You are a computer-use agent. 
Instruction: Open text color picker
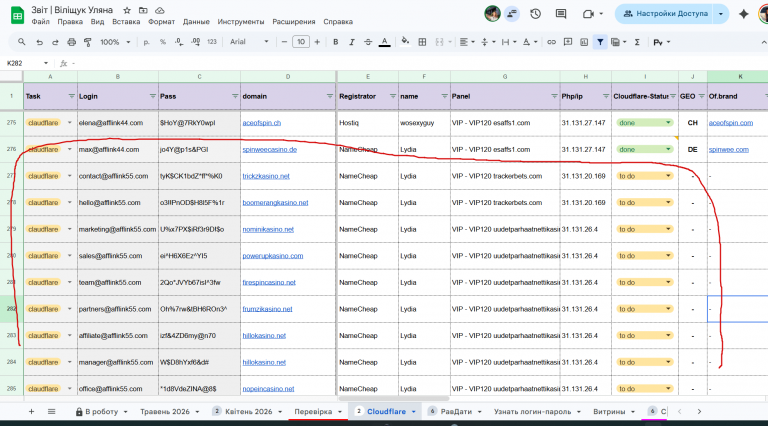pos(384,42)
